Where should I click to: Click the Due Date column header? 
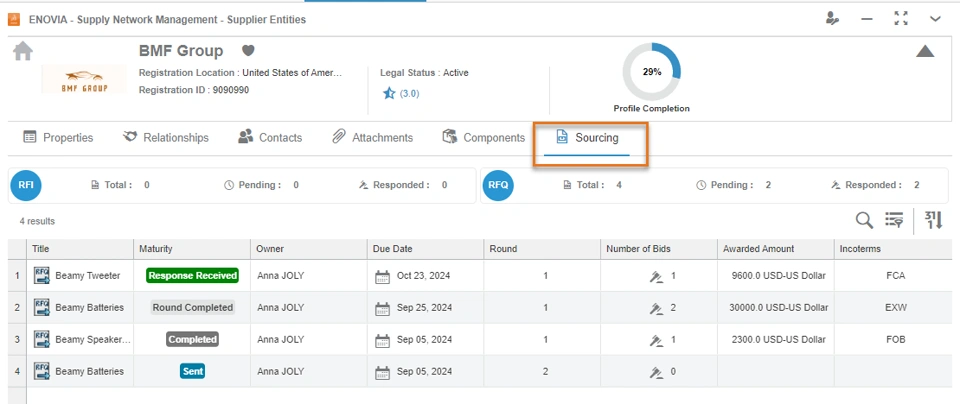[x=392, y=249]
